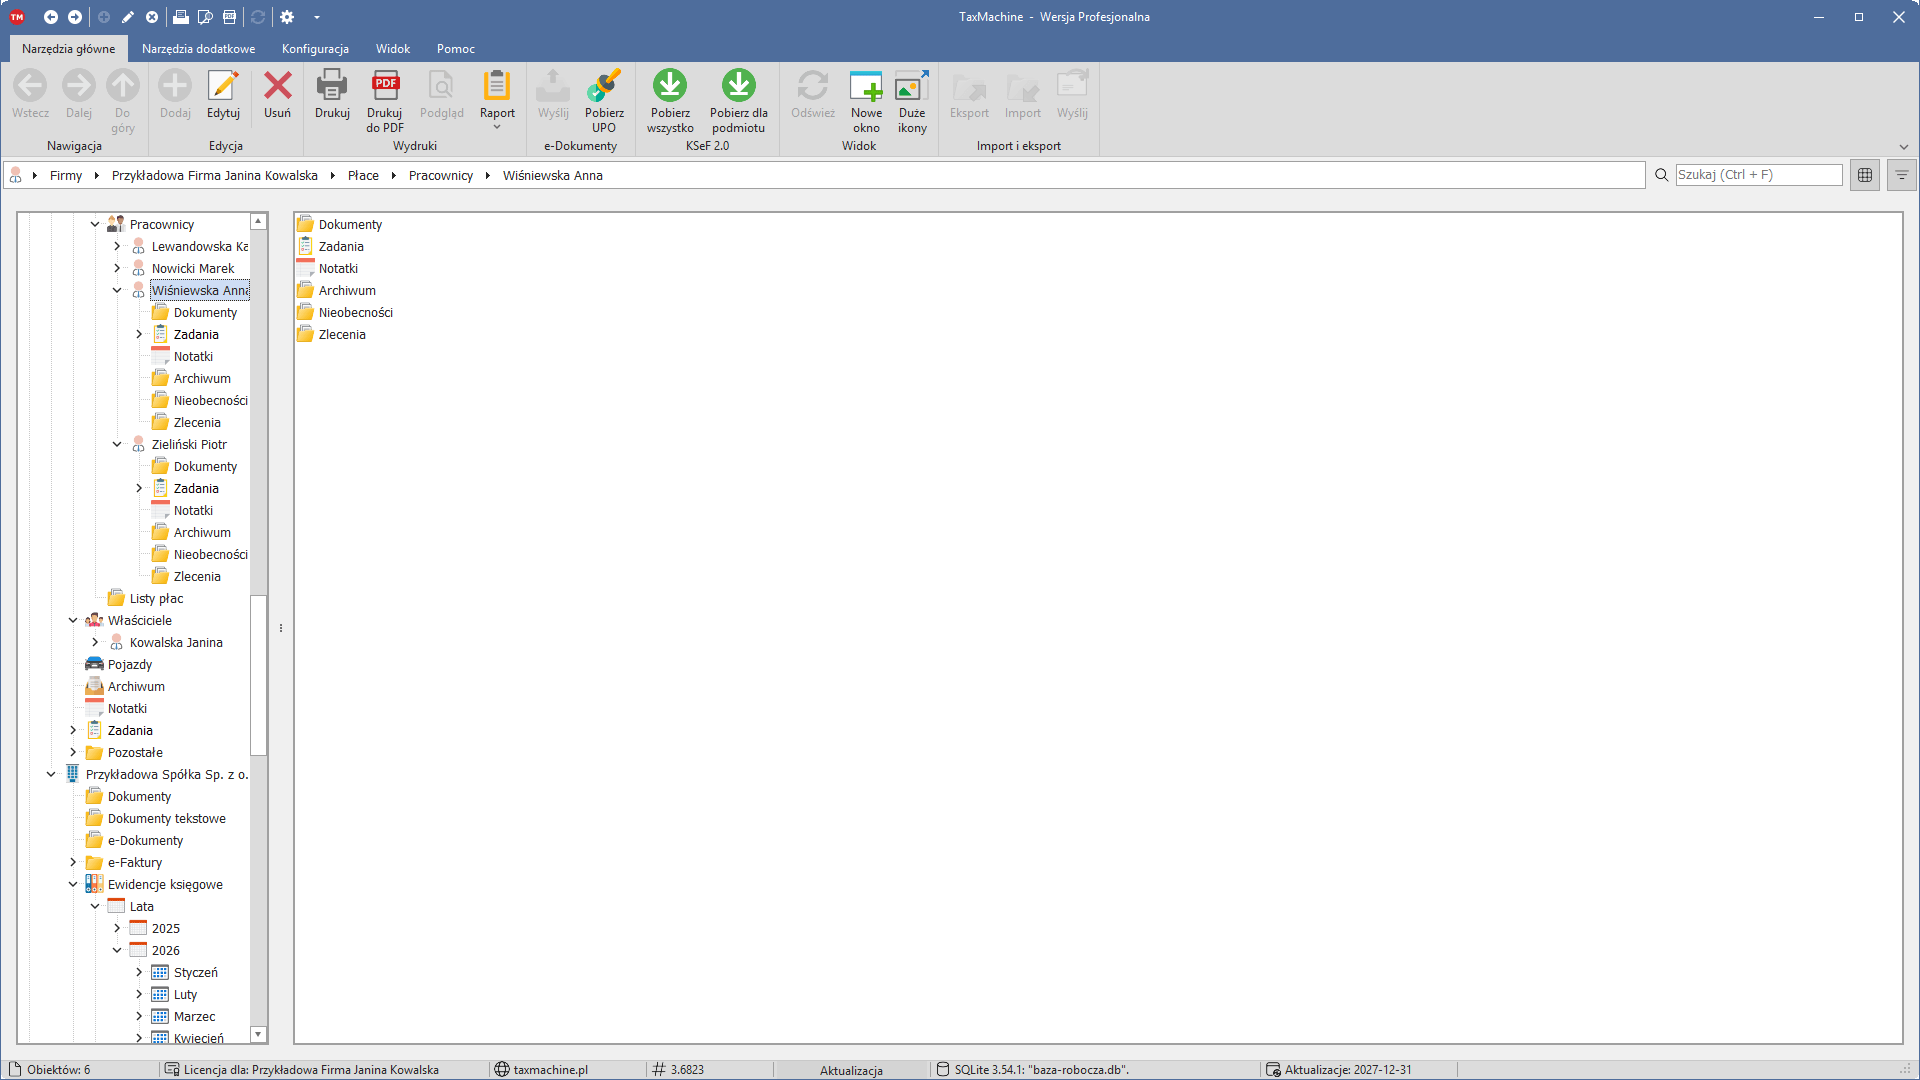Open the Konfiguracja ribbon tab

[x=315, y=49]
